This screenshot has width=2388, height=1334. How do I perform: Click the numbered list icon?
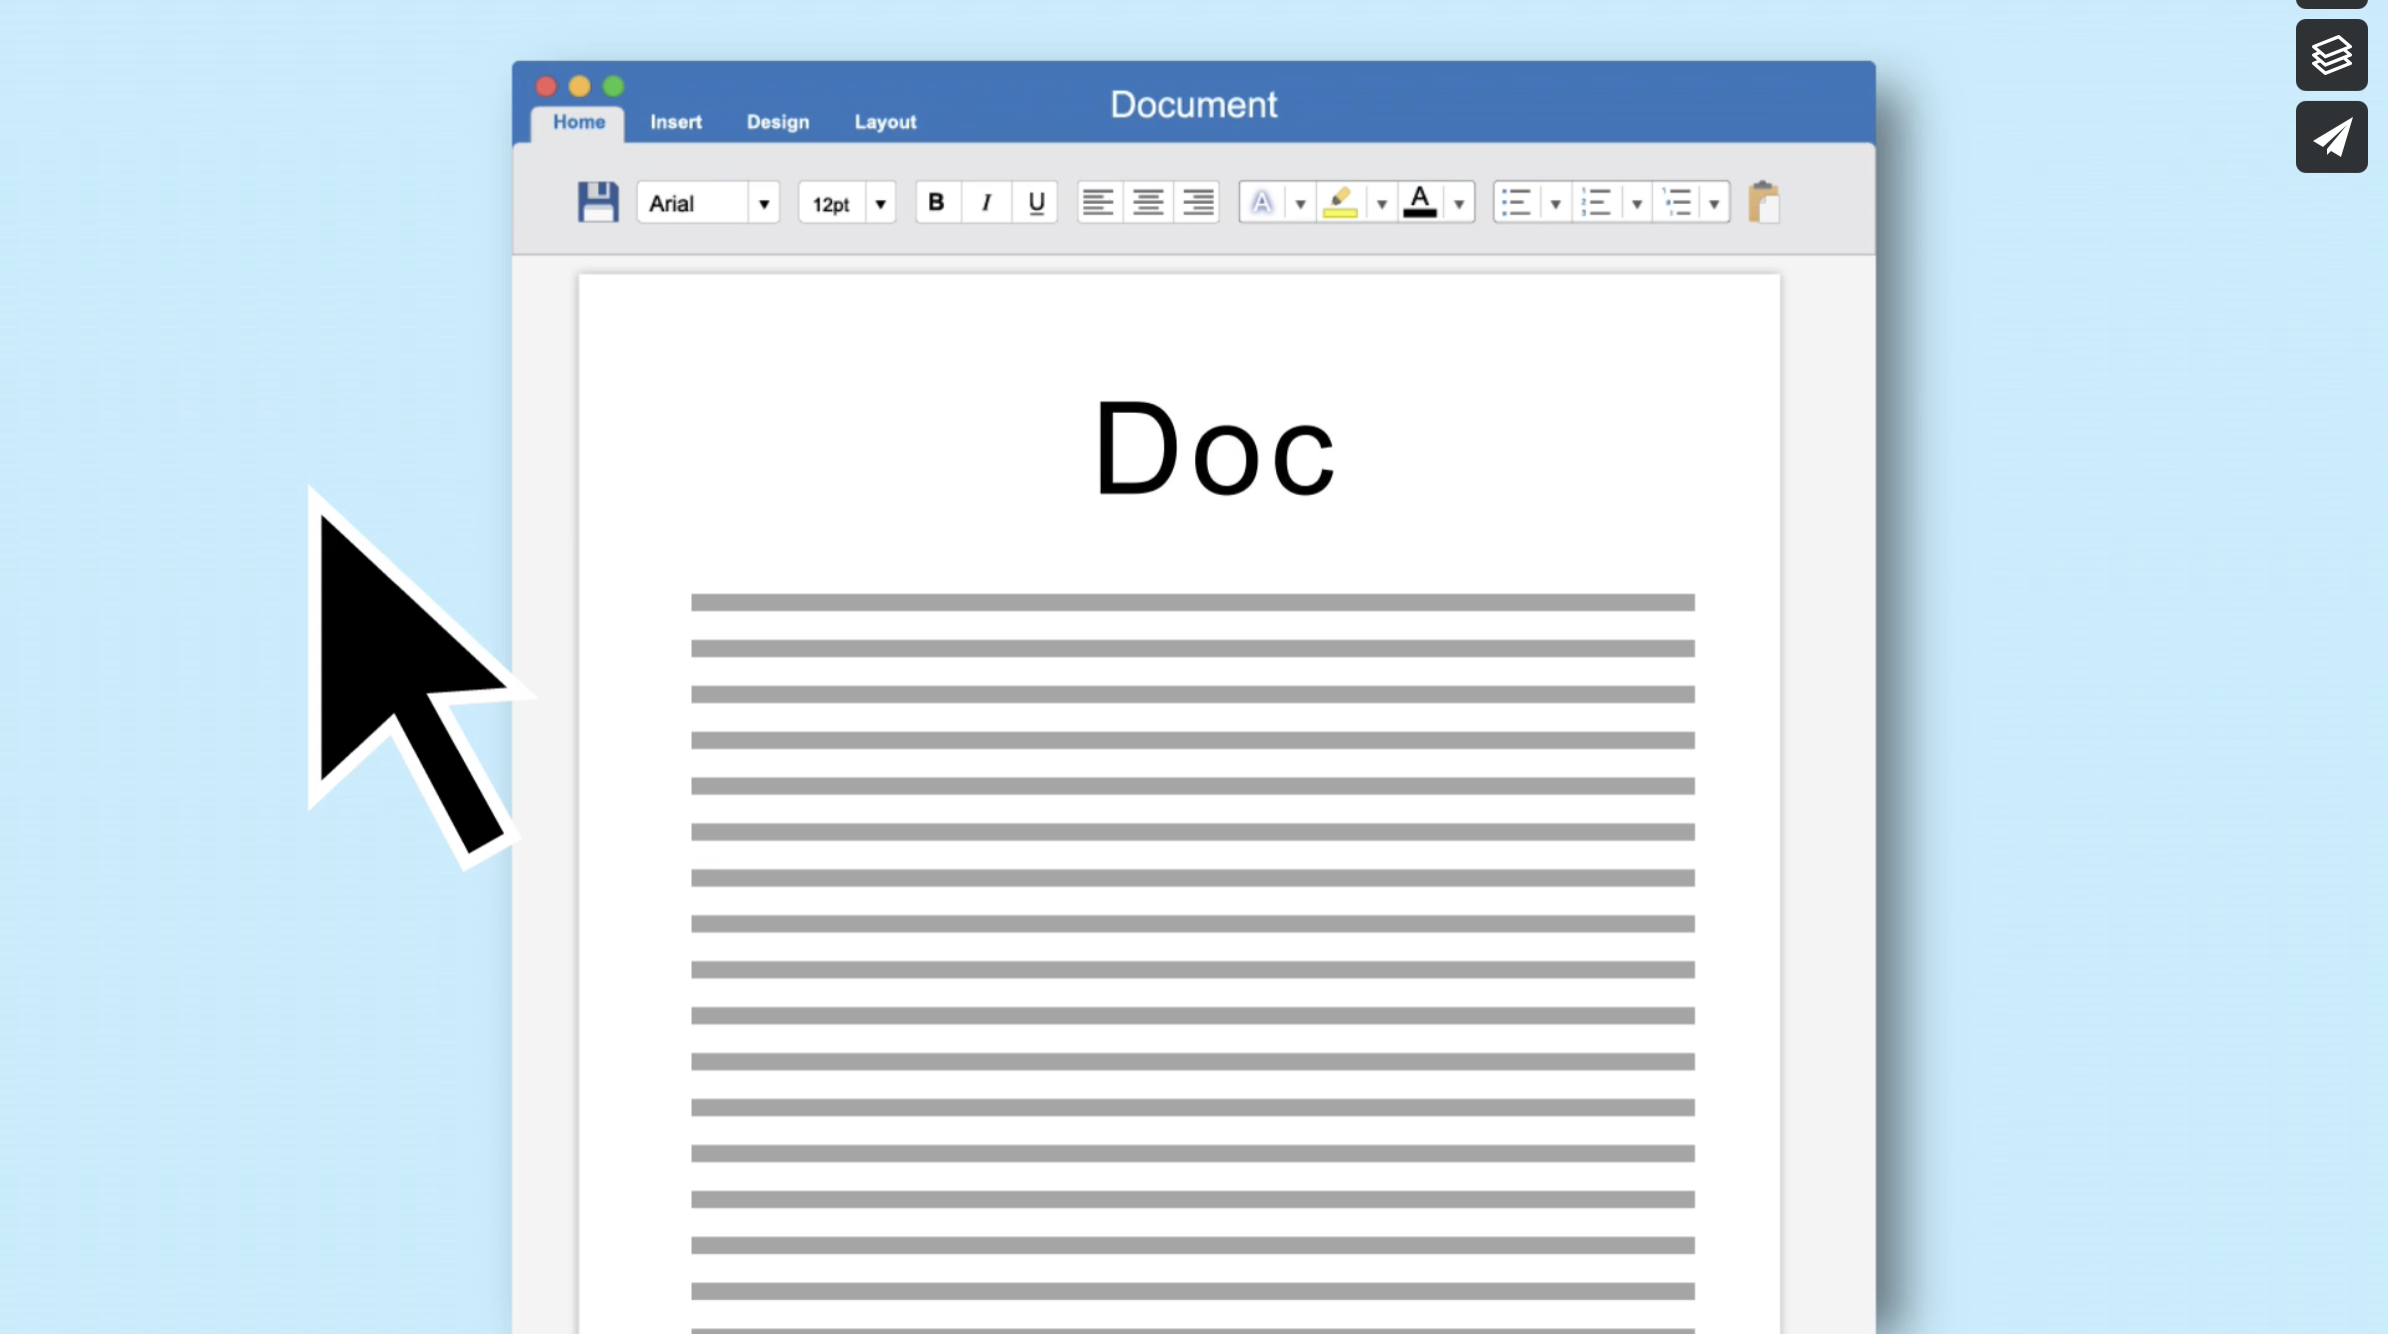tap(1596, 203)
